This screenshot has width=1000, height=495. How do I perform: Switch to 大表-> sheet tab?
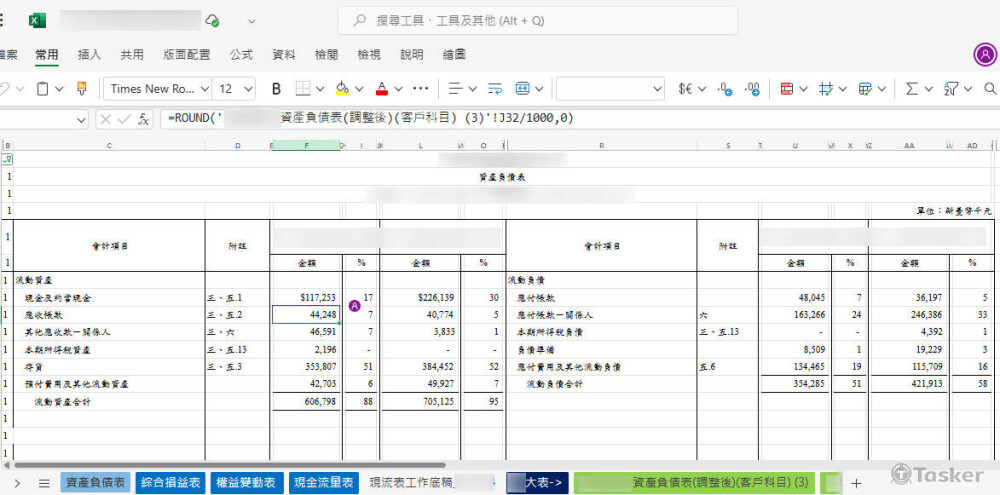click(537, 482)
